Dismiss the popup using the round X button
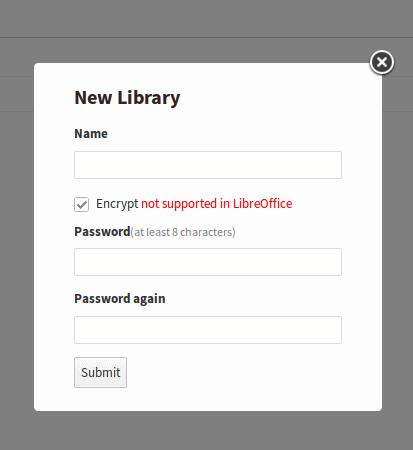 [382, 62]
